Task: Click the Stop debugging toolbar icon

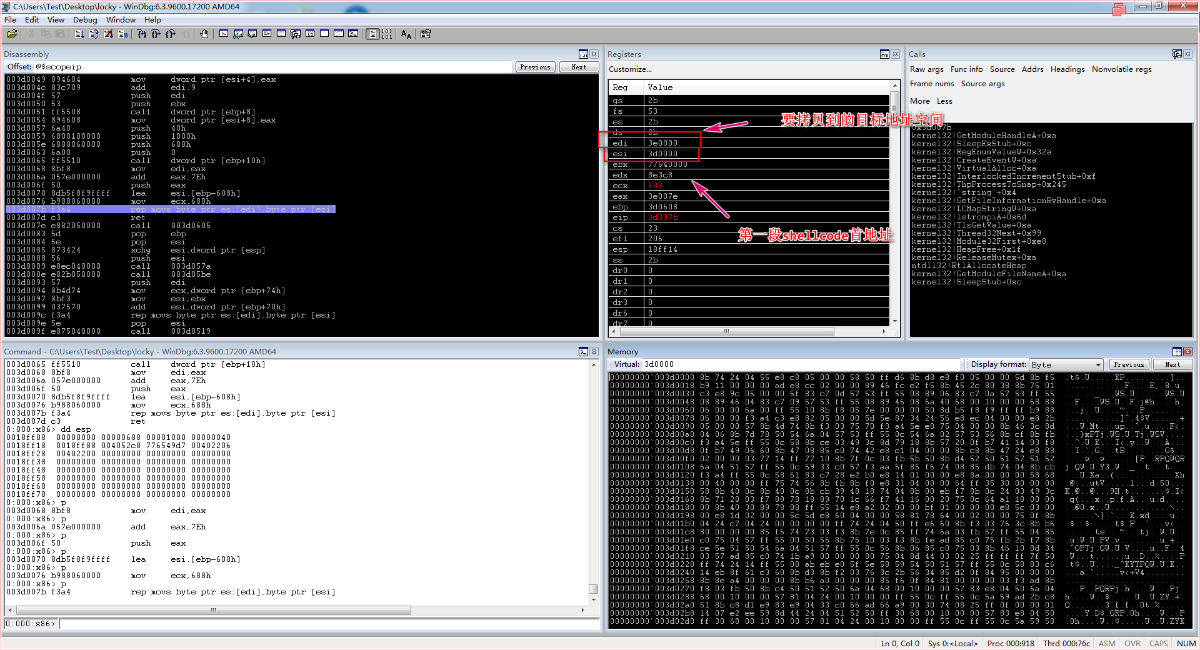Action: click(108, 34)
